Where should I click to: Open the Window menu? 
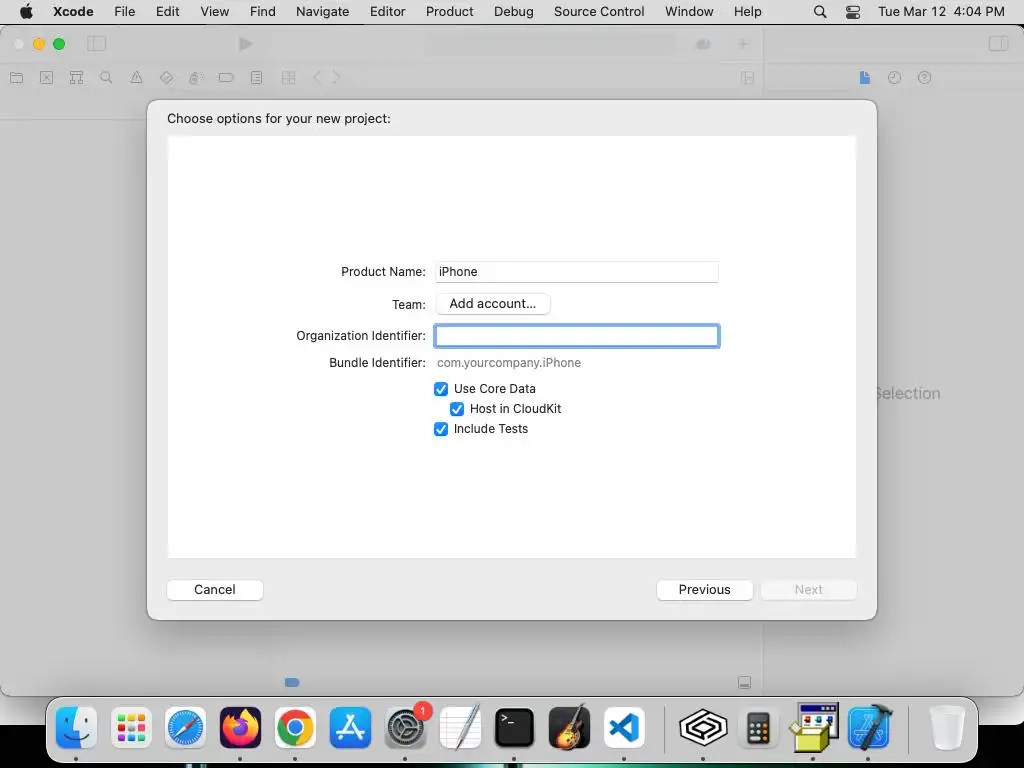click(x=689, y=12)
